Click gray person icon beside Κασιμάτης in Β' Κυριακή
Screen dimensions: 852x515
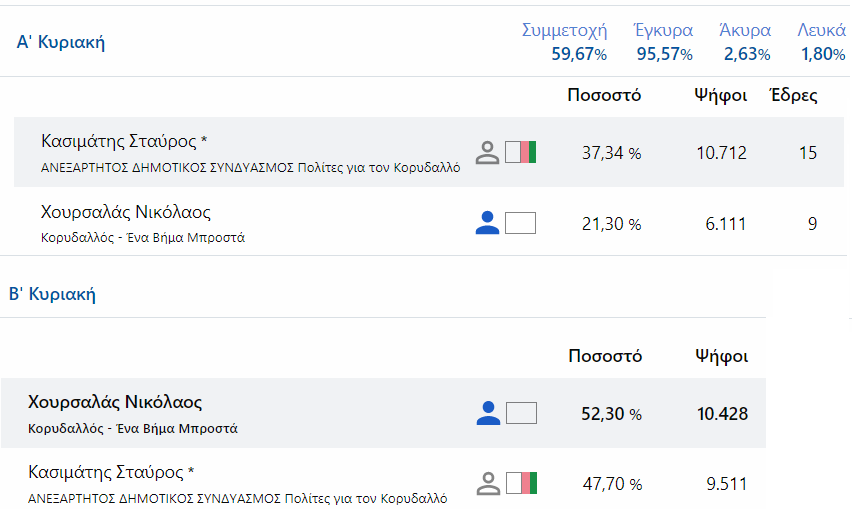coord(488,483)
